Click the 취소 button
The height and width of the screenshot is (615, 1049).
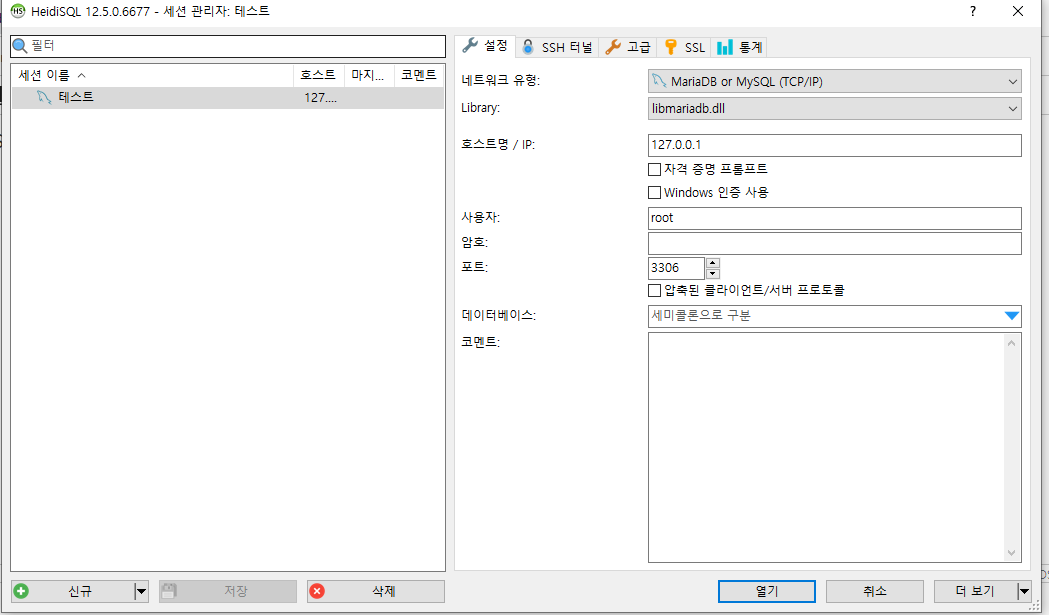874,592
